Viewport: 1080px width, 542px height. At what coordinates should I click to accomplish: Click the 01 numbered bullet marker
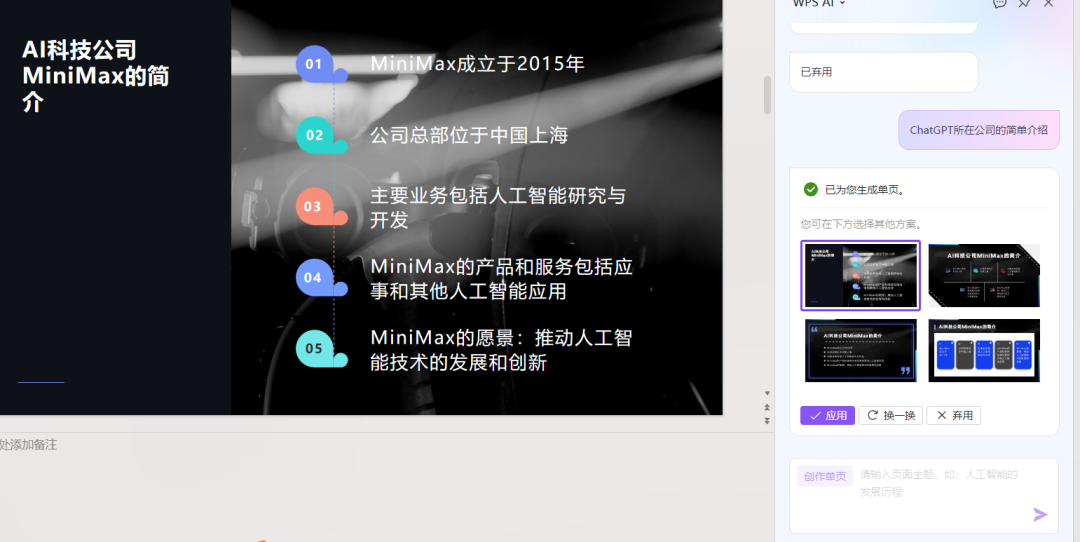coord(315,64)
